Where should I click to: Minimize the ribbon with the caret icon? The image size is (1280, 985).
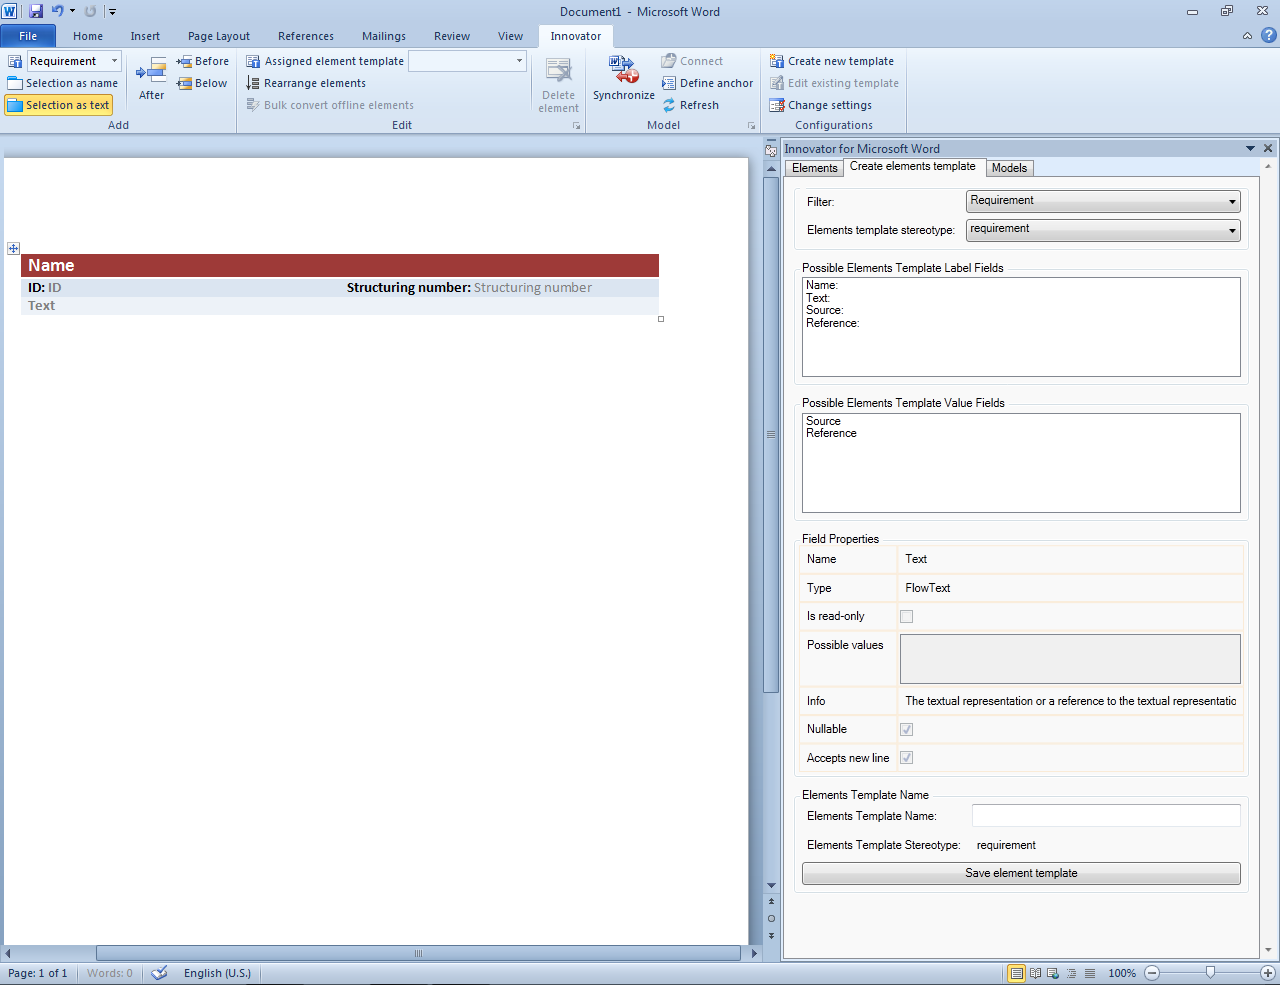(x=1247, y=36)
